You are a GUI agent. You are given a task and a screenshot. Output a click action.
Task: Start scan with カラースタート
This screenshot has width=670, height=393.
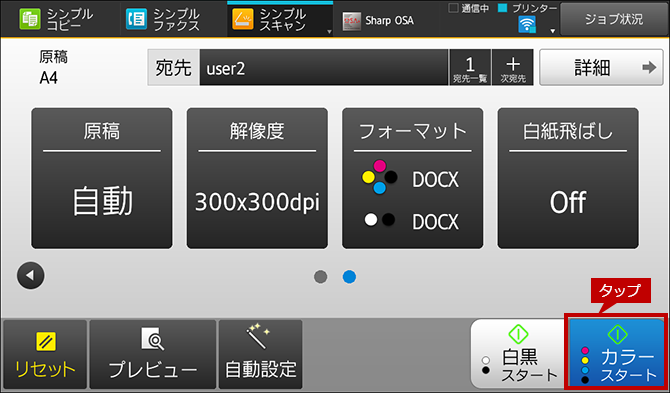click(x=617, y=353)
